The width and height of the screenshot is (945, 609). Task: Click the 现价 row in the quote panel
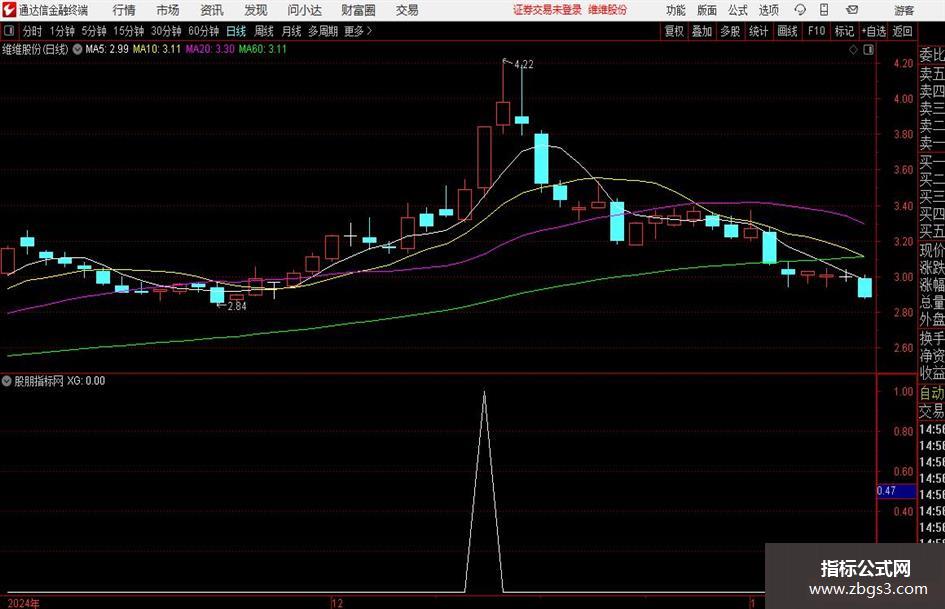coord(932,250)
